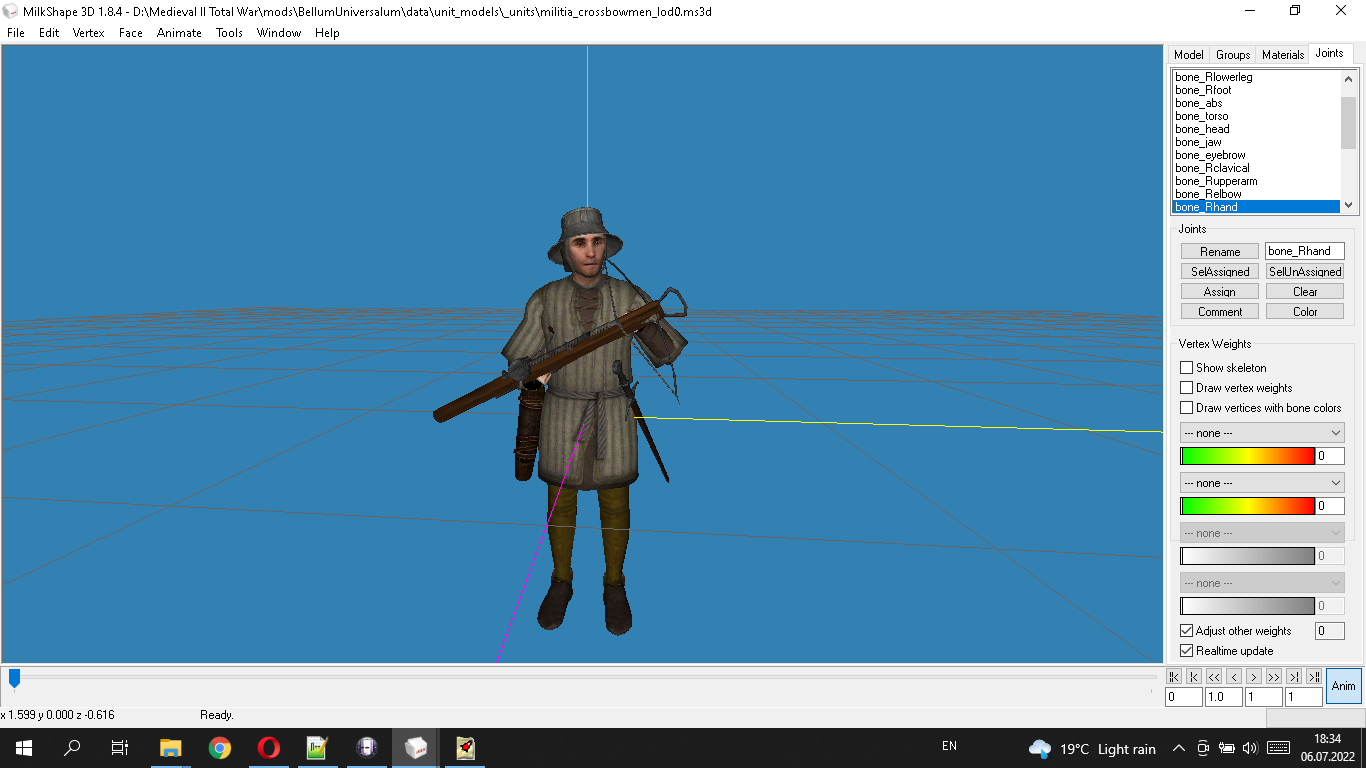The width and height of the screenshot is (1366, 768).
Task: Open the first bone weight dropdown
Action: (x=1262, y=433)
